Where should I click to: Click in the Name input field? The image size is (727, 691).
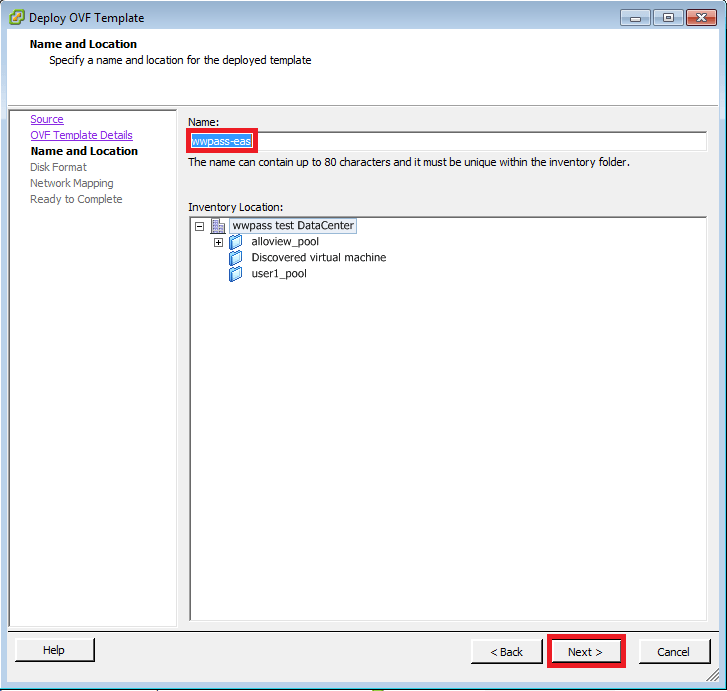[x=447, y=141]
